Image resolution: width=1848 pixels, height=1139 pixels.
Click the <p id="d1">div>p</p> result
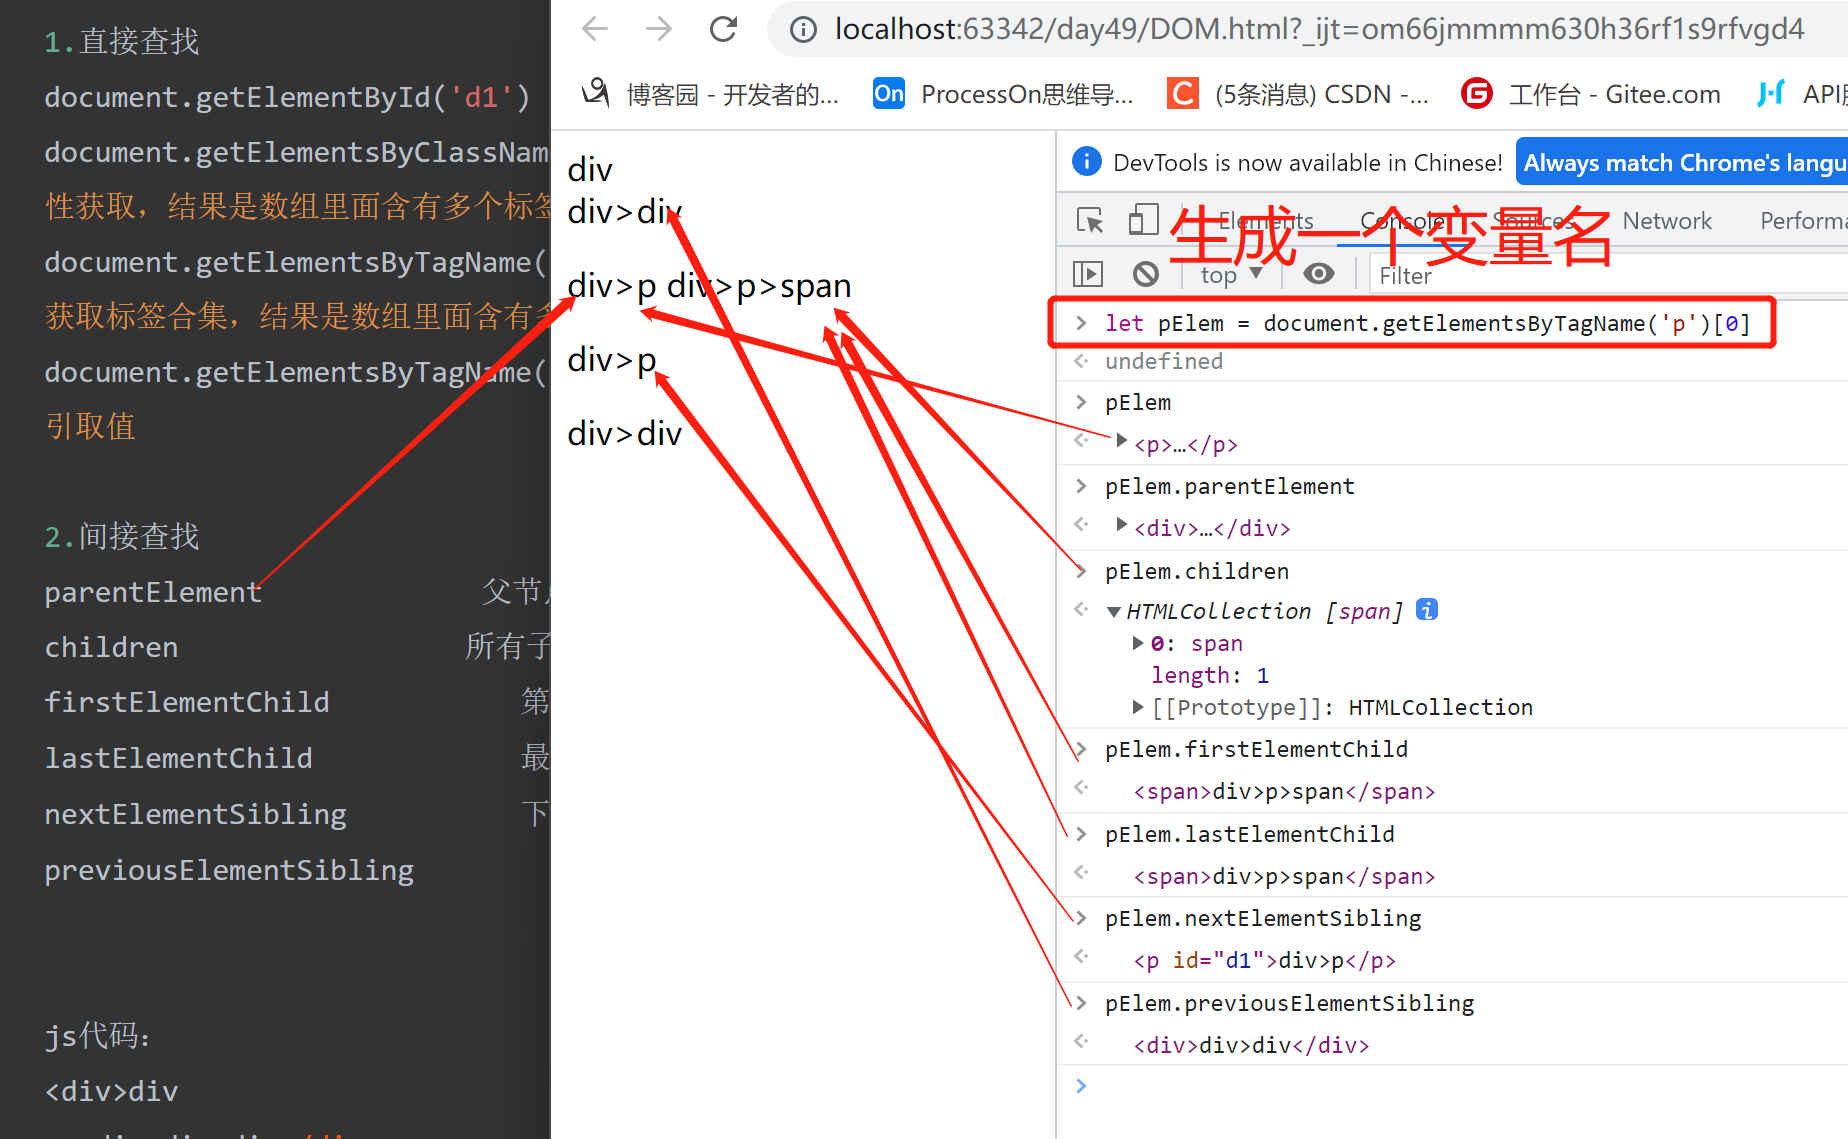coord(1264,961)
